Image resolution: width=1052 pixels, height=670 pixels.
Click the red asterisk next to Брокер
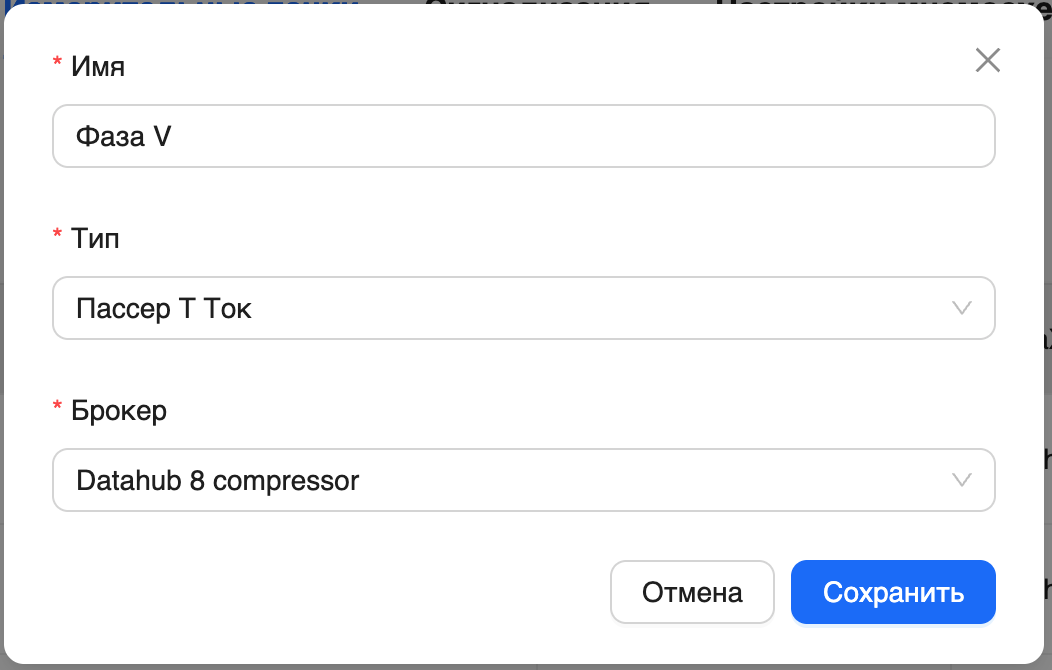point(56,404)
